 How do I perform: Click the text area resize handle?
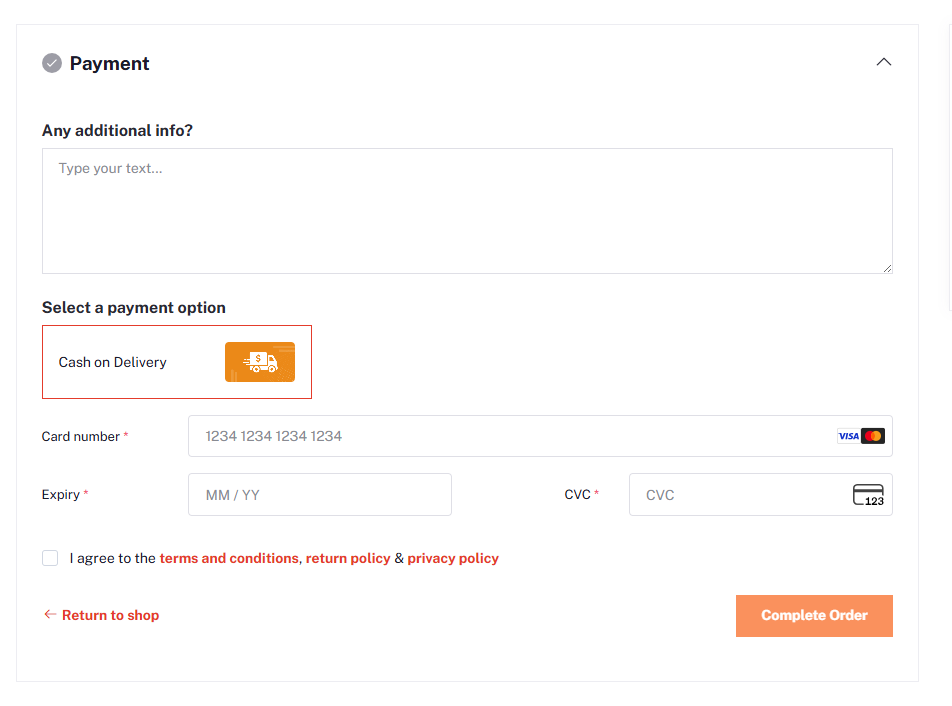(x=887, y=268)
